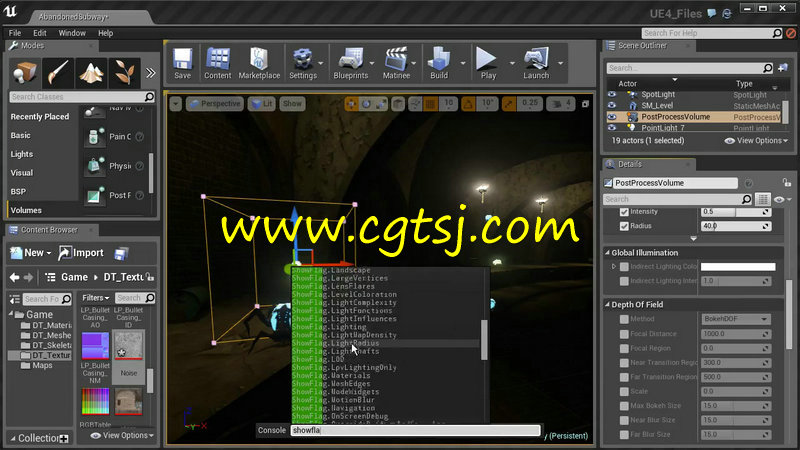
Task: Toggle the Intensity checkbox
Action: click(624, 211)
